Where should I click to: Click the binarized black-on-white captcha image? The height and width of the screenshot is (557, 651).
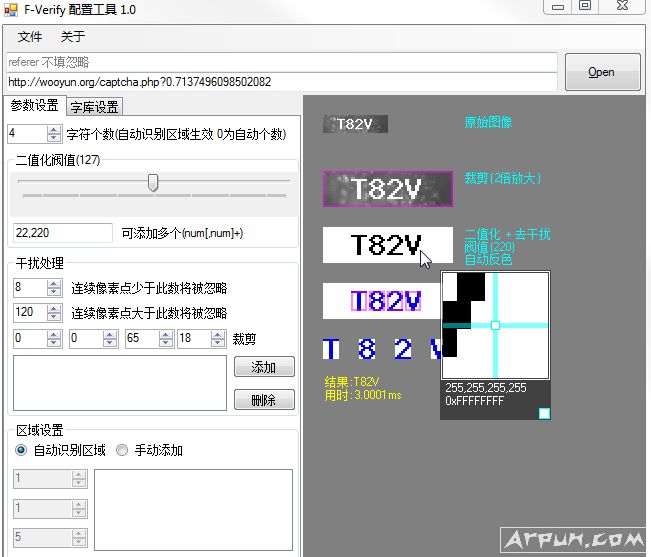(x=388, y=245)
